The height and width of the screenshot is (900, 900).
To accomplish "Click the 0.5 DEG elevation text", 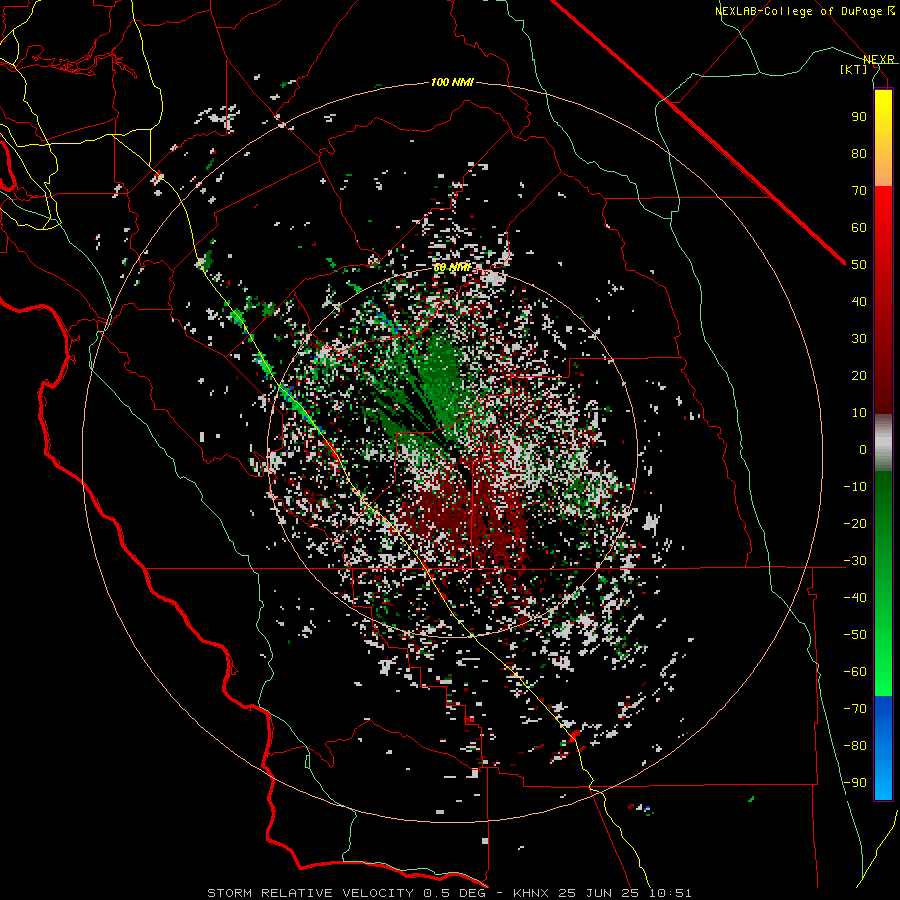I will pos(454,893).
